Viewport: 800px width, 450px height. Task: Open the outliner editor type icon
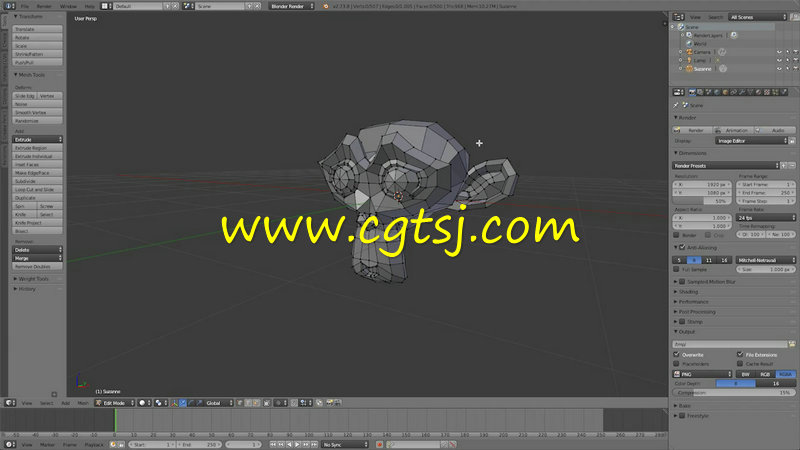pyautogui.click(x=679, y=17)
